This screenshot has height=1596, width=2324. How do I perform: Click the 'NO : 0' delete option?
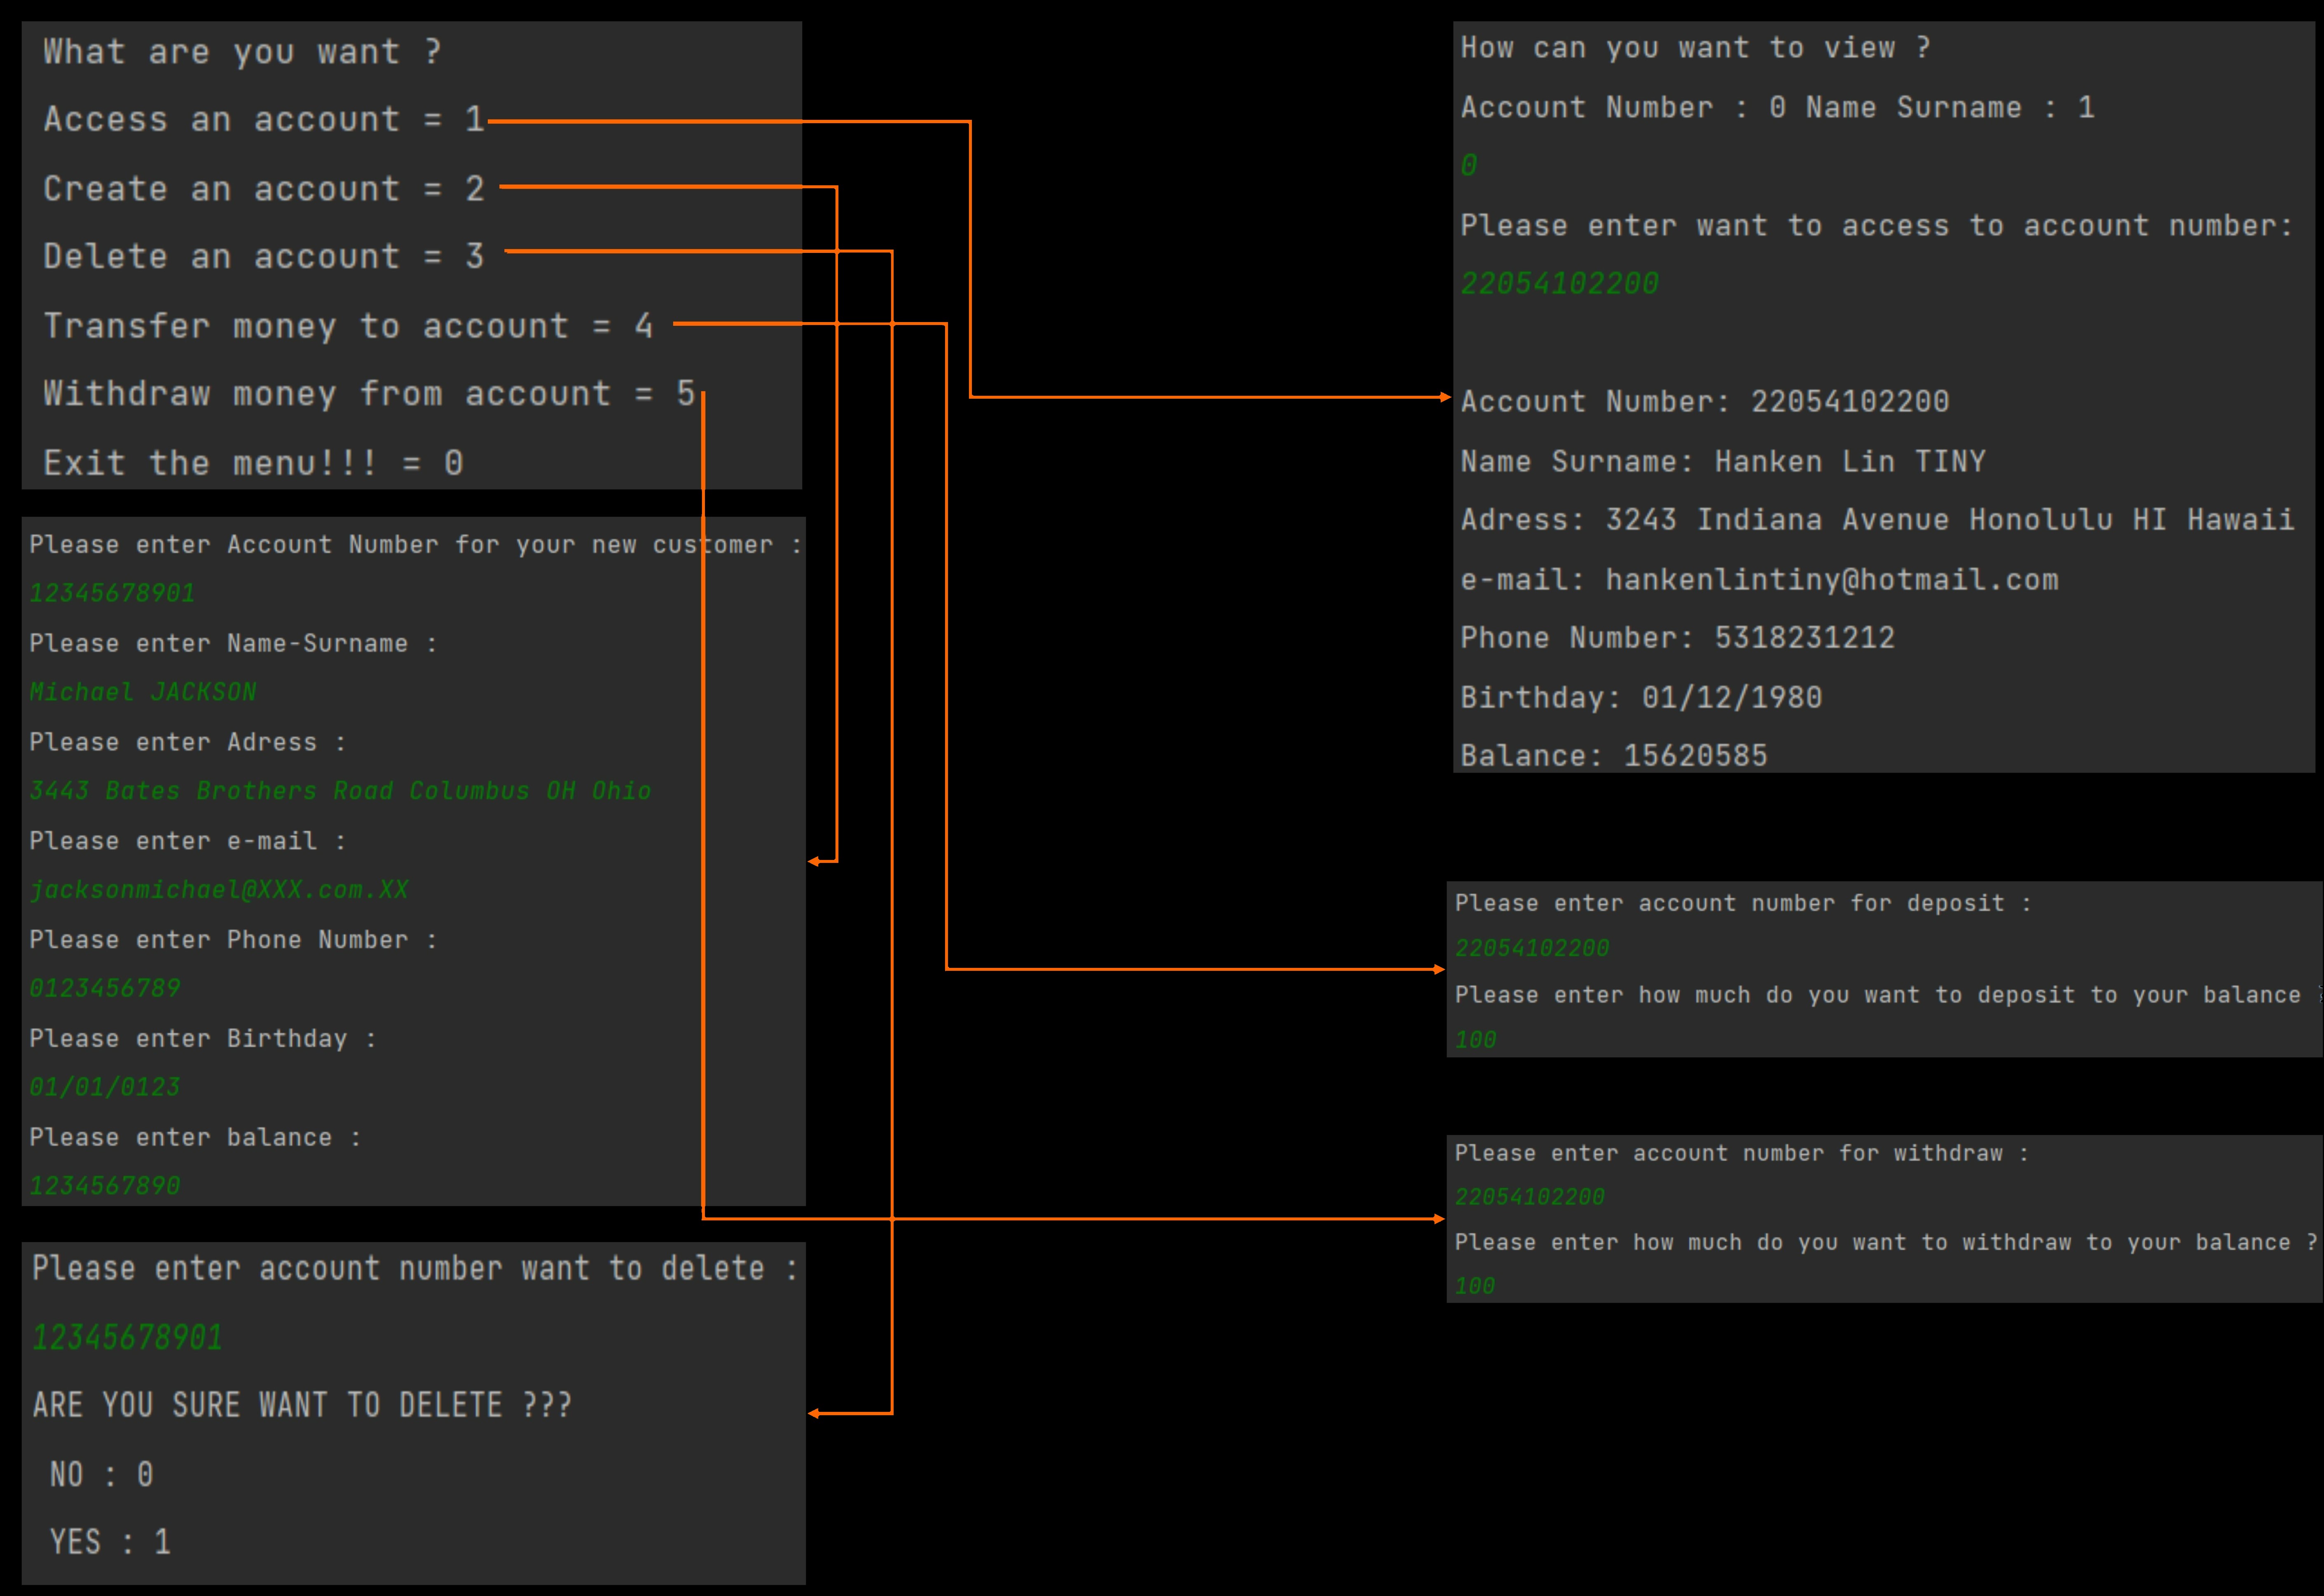tap(101, 1474)
